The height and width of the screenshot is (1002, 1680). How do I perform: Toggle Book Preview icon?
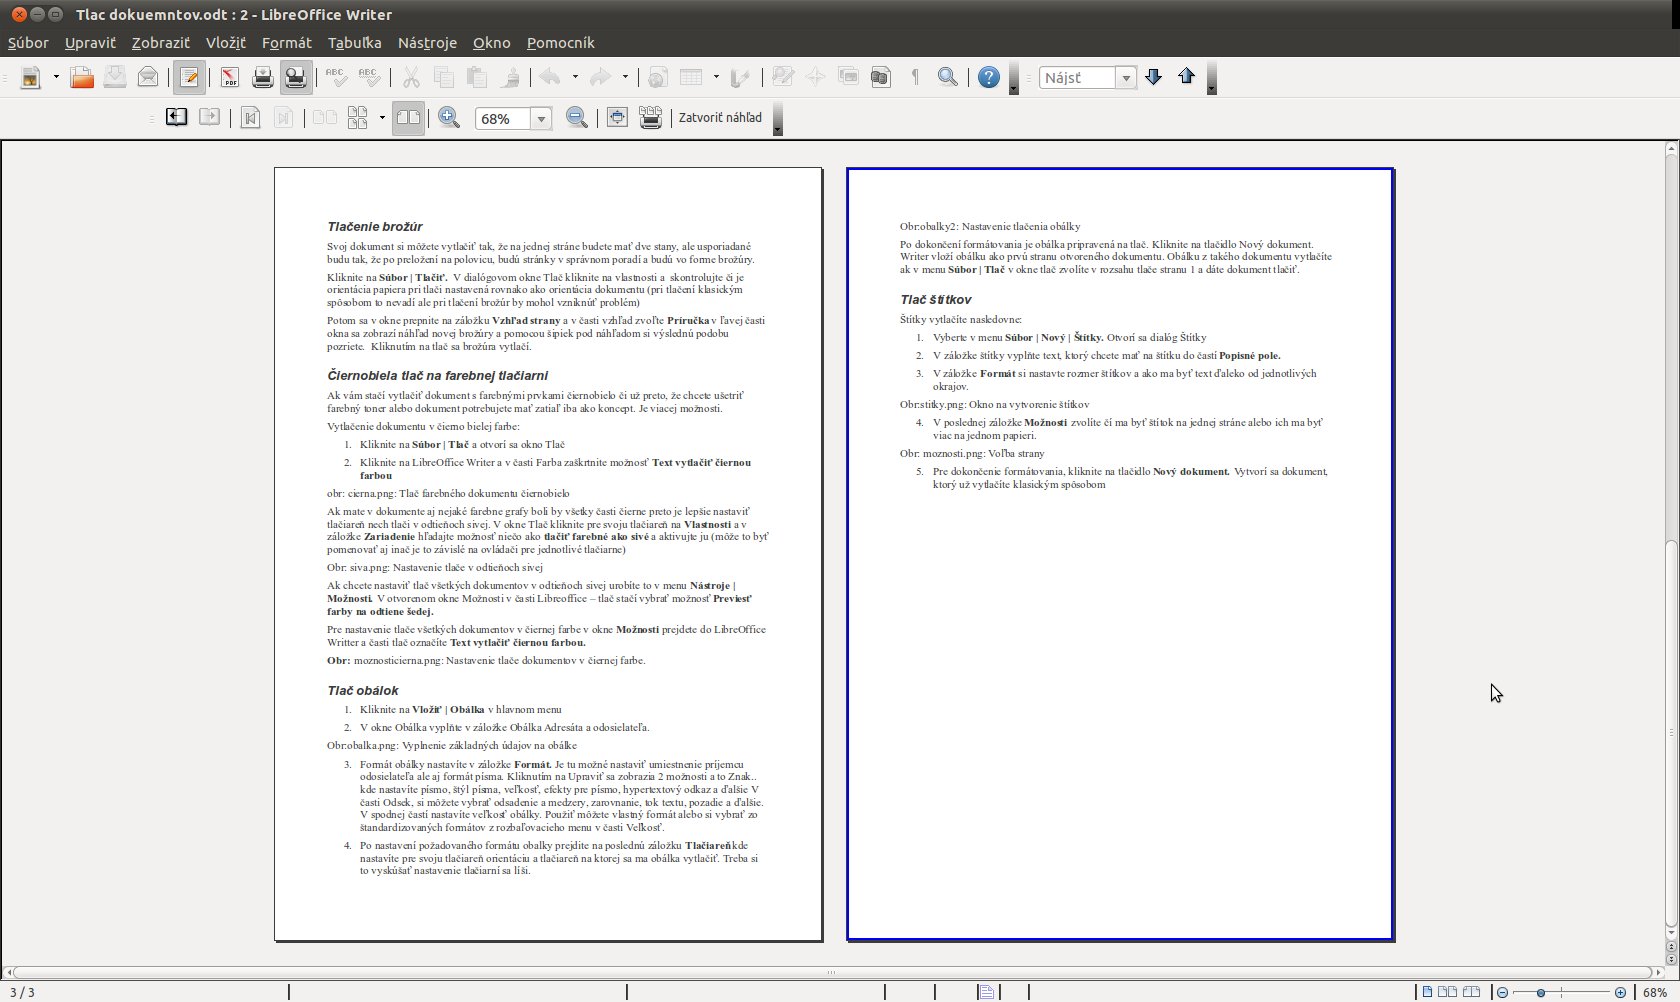[x=408, y=117]
